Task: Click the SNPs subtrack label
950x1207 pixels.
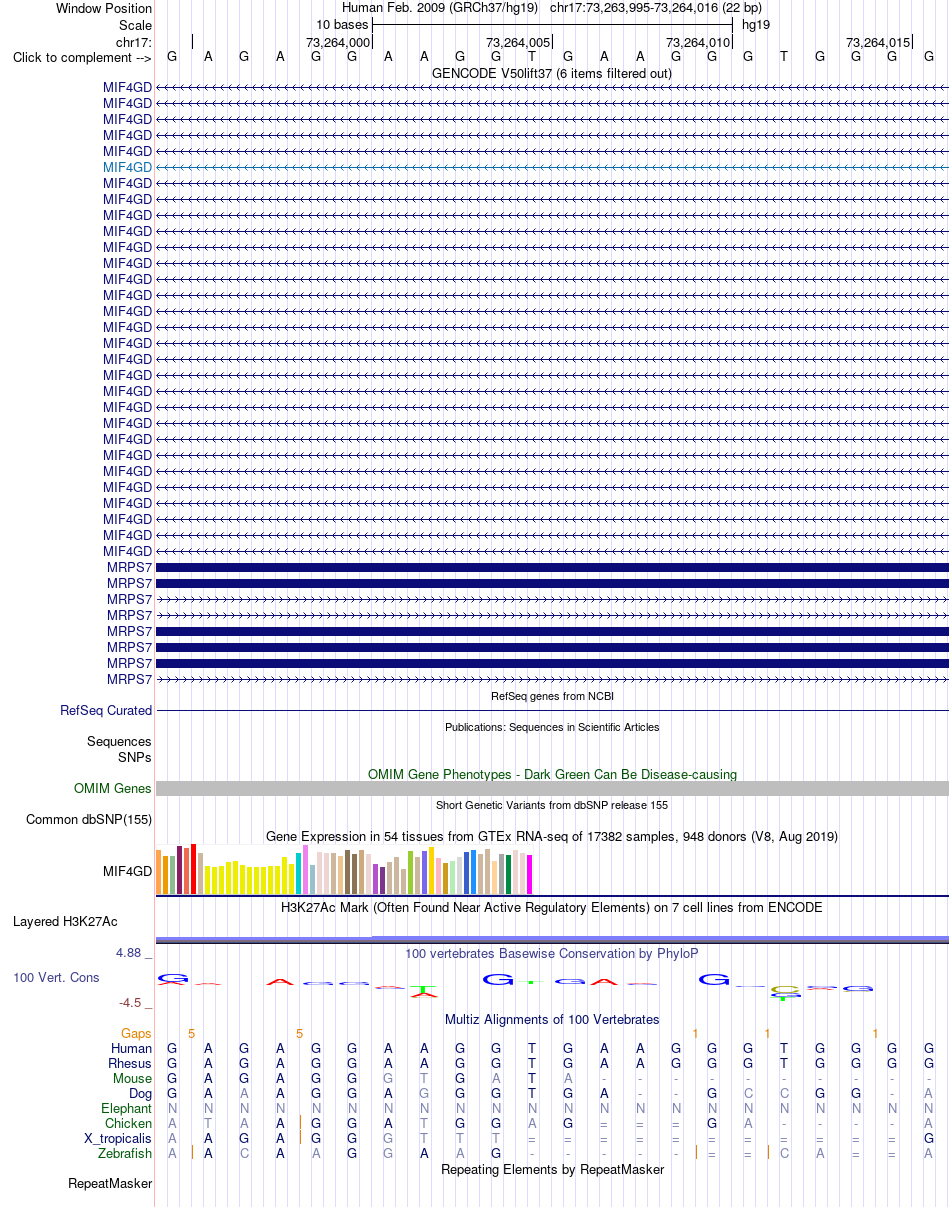Action: click(135, 757)
